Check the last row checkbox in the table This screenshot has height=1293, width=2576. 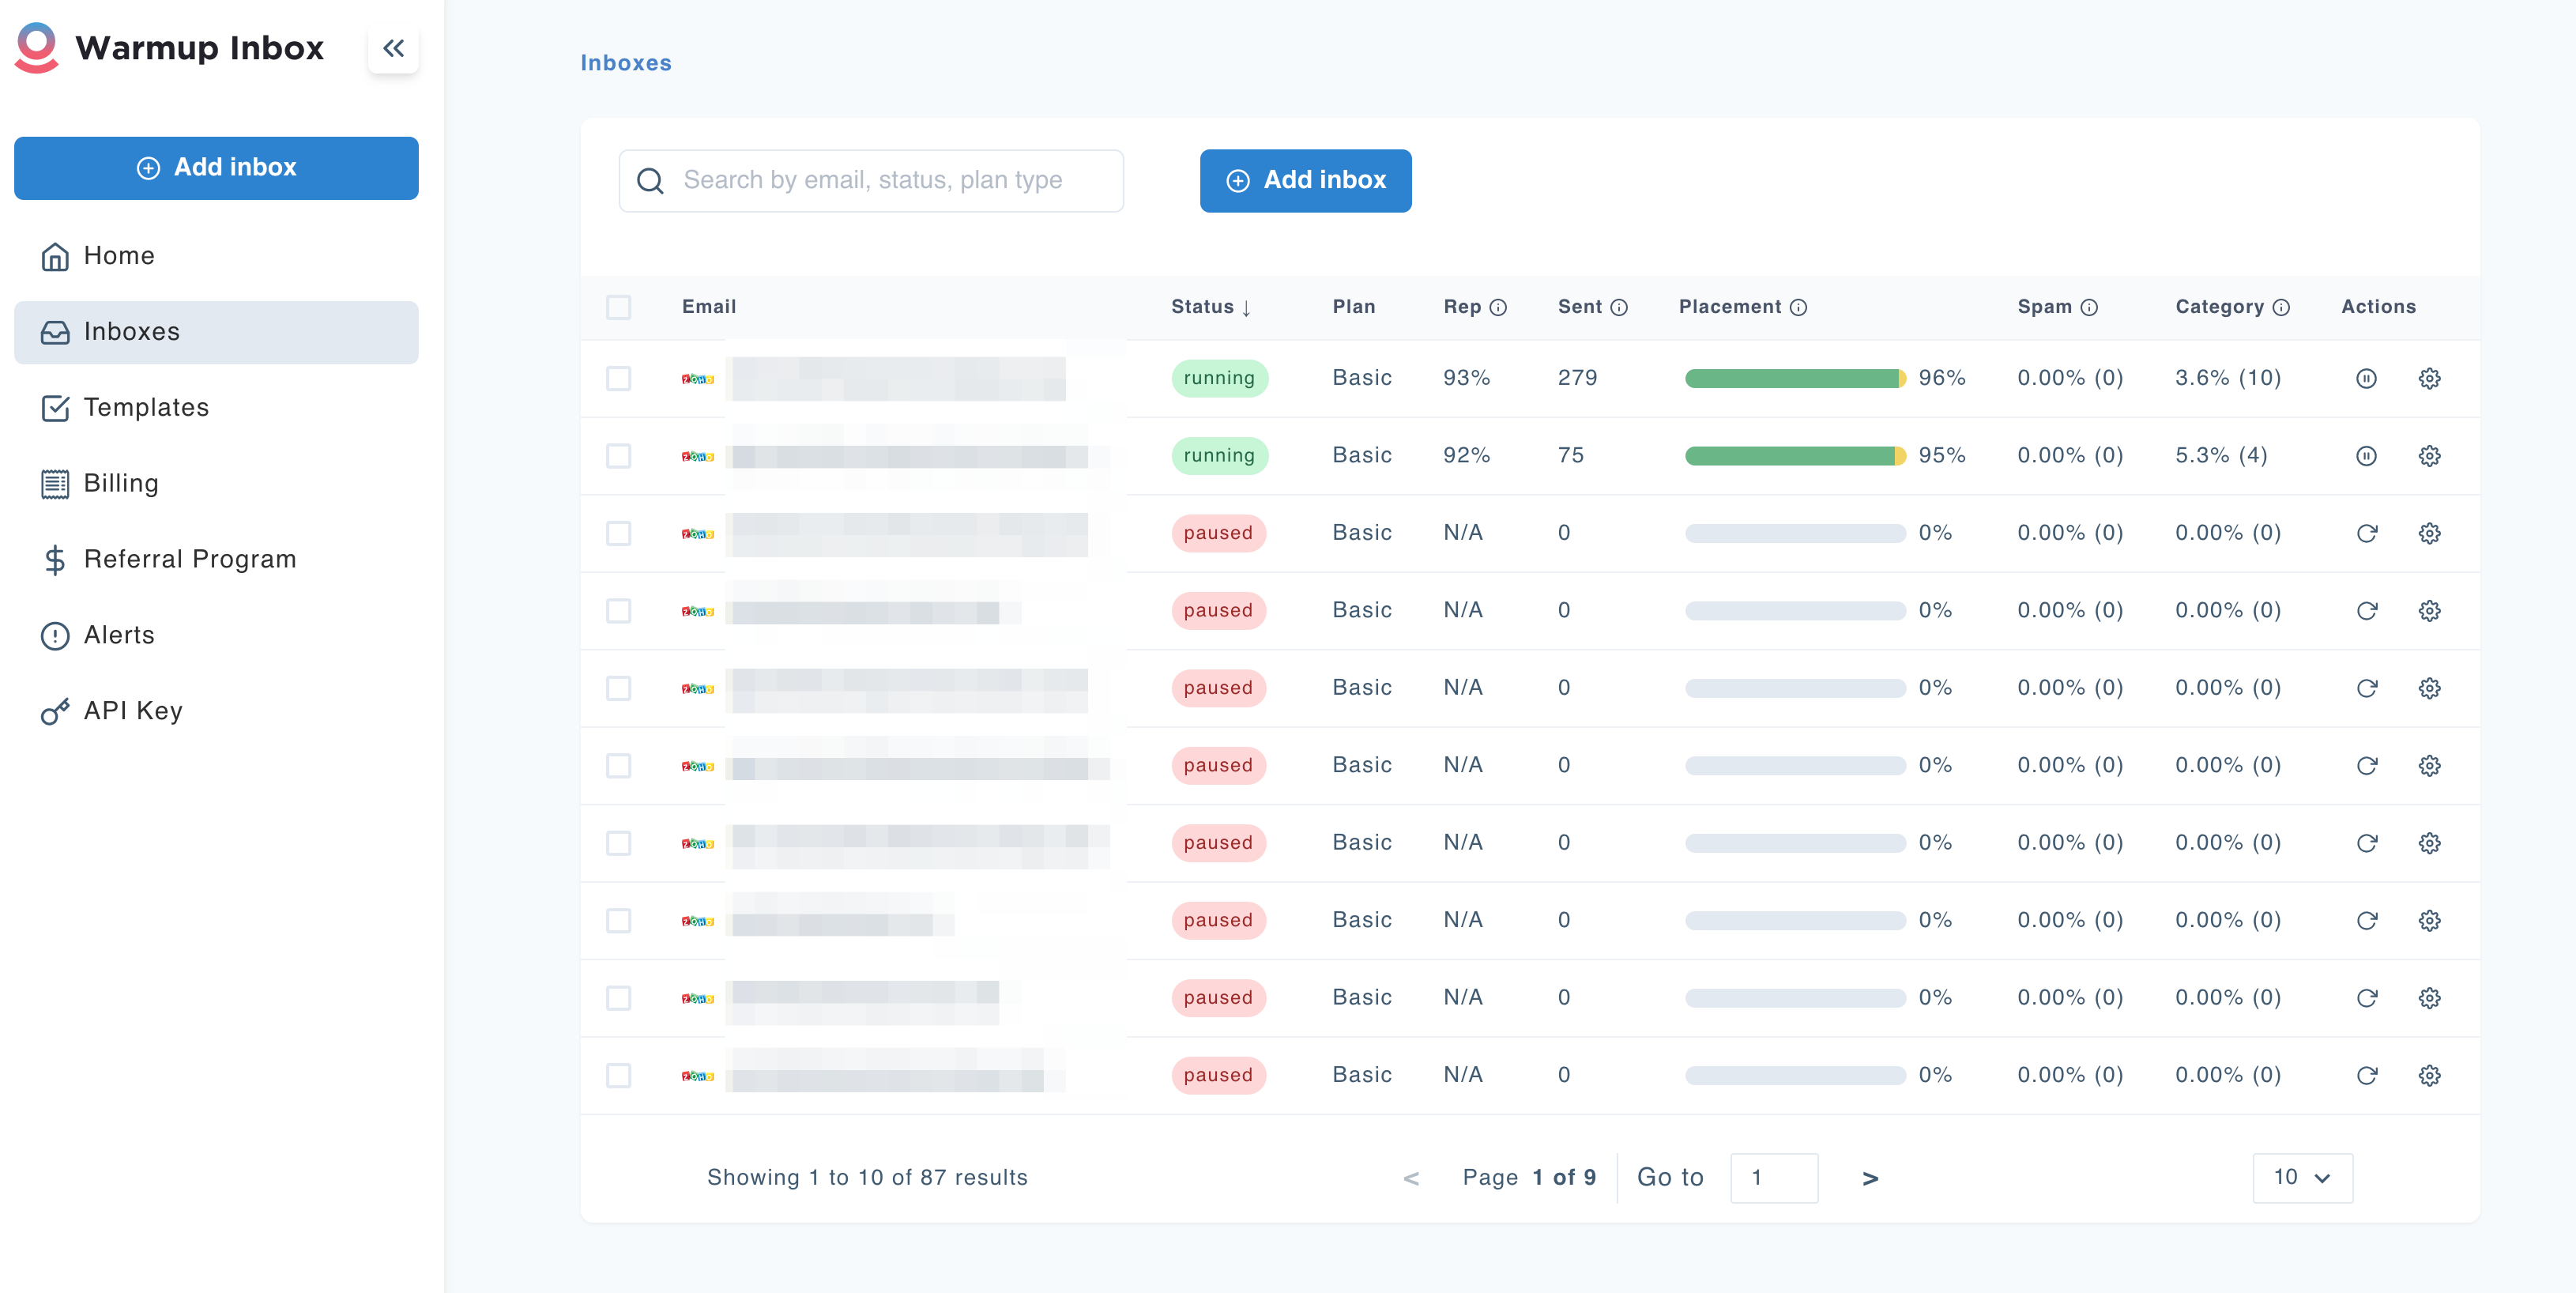[618, 1075]
